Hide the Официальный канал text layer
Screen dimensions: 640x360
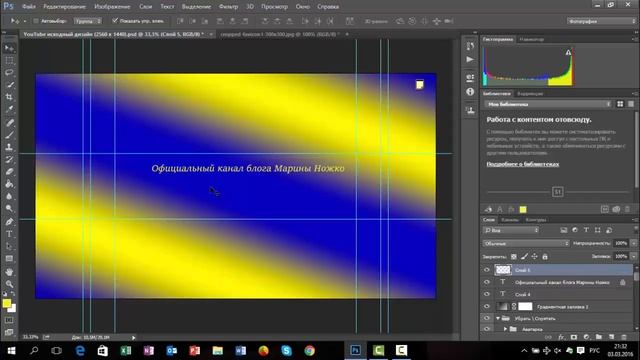tap(487, 282)
